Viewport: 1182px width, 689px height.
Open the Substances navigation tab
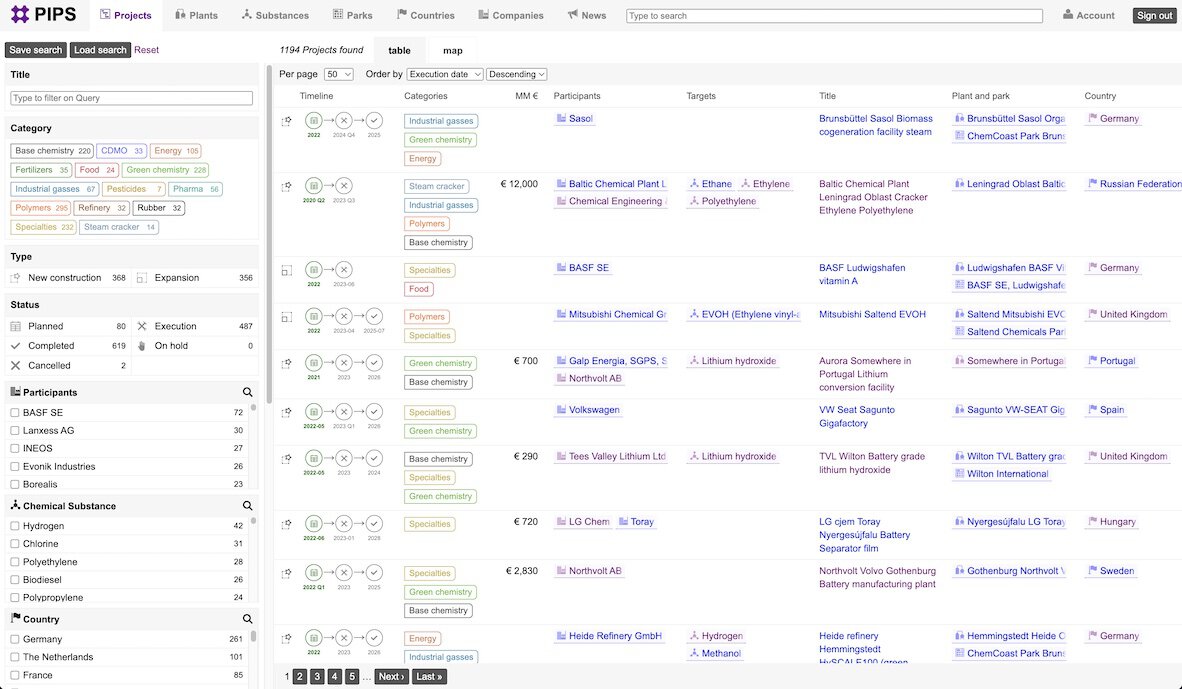click(275, 15)
